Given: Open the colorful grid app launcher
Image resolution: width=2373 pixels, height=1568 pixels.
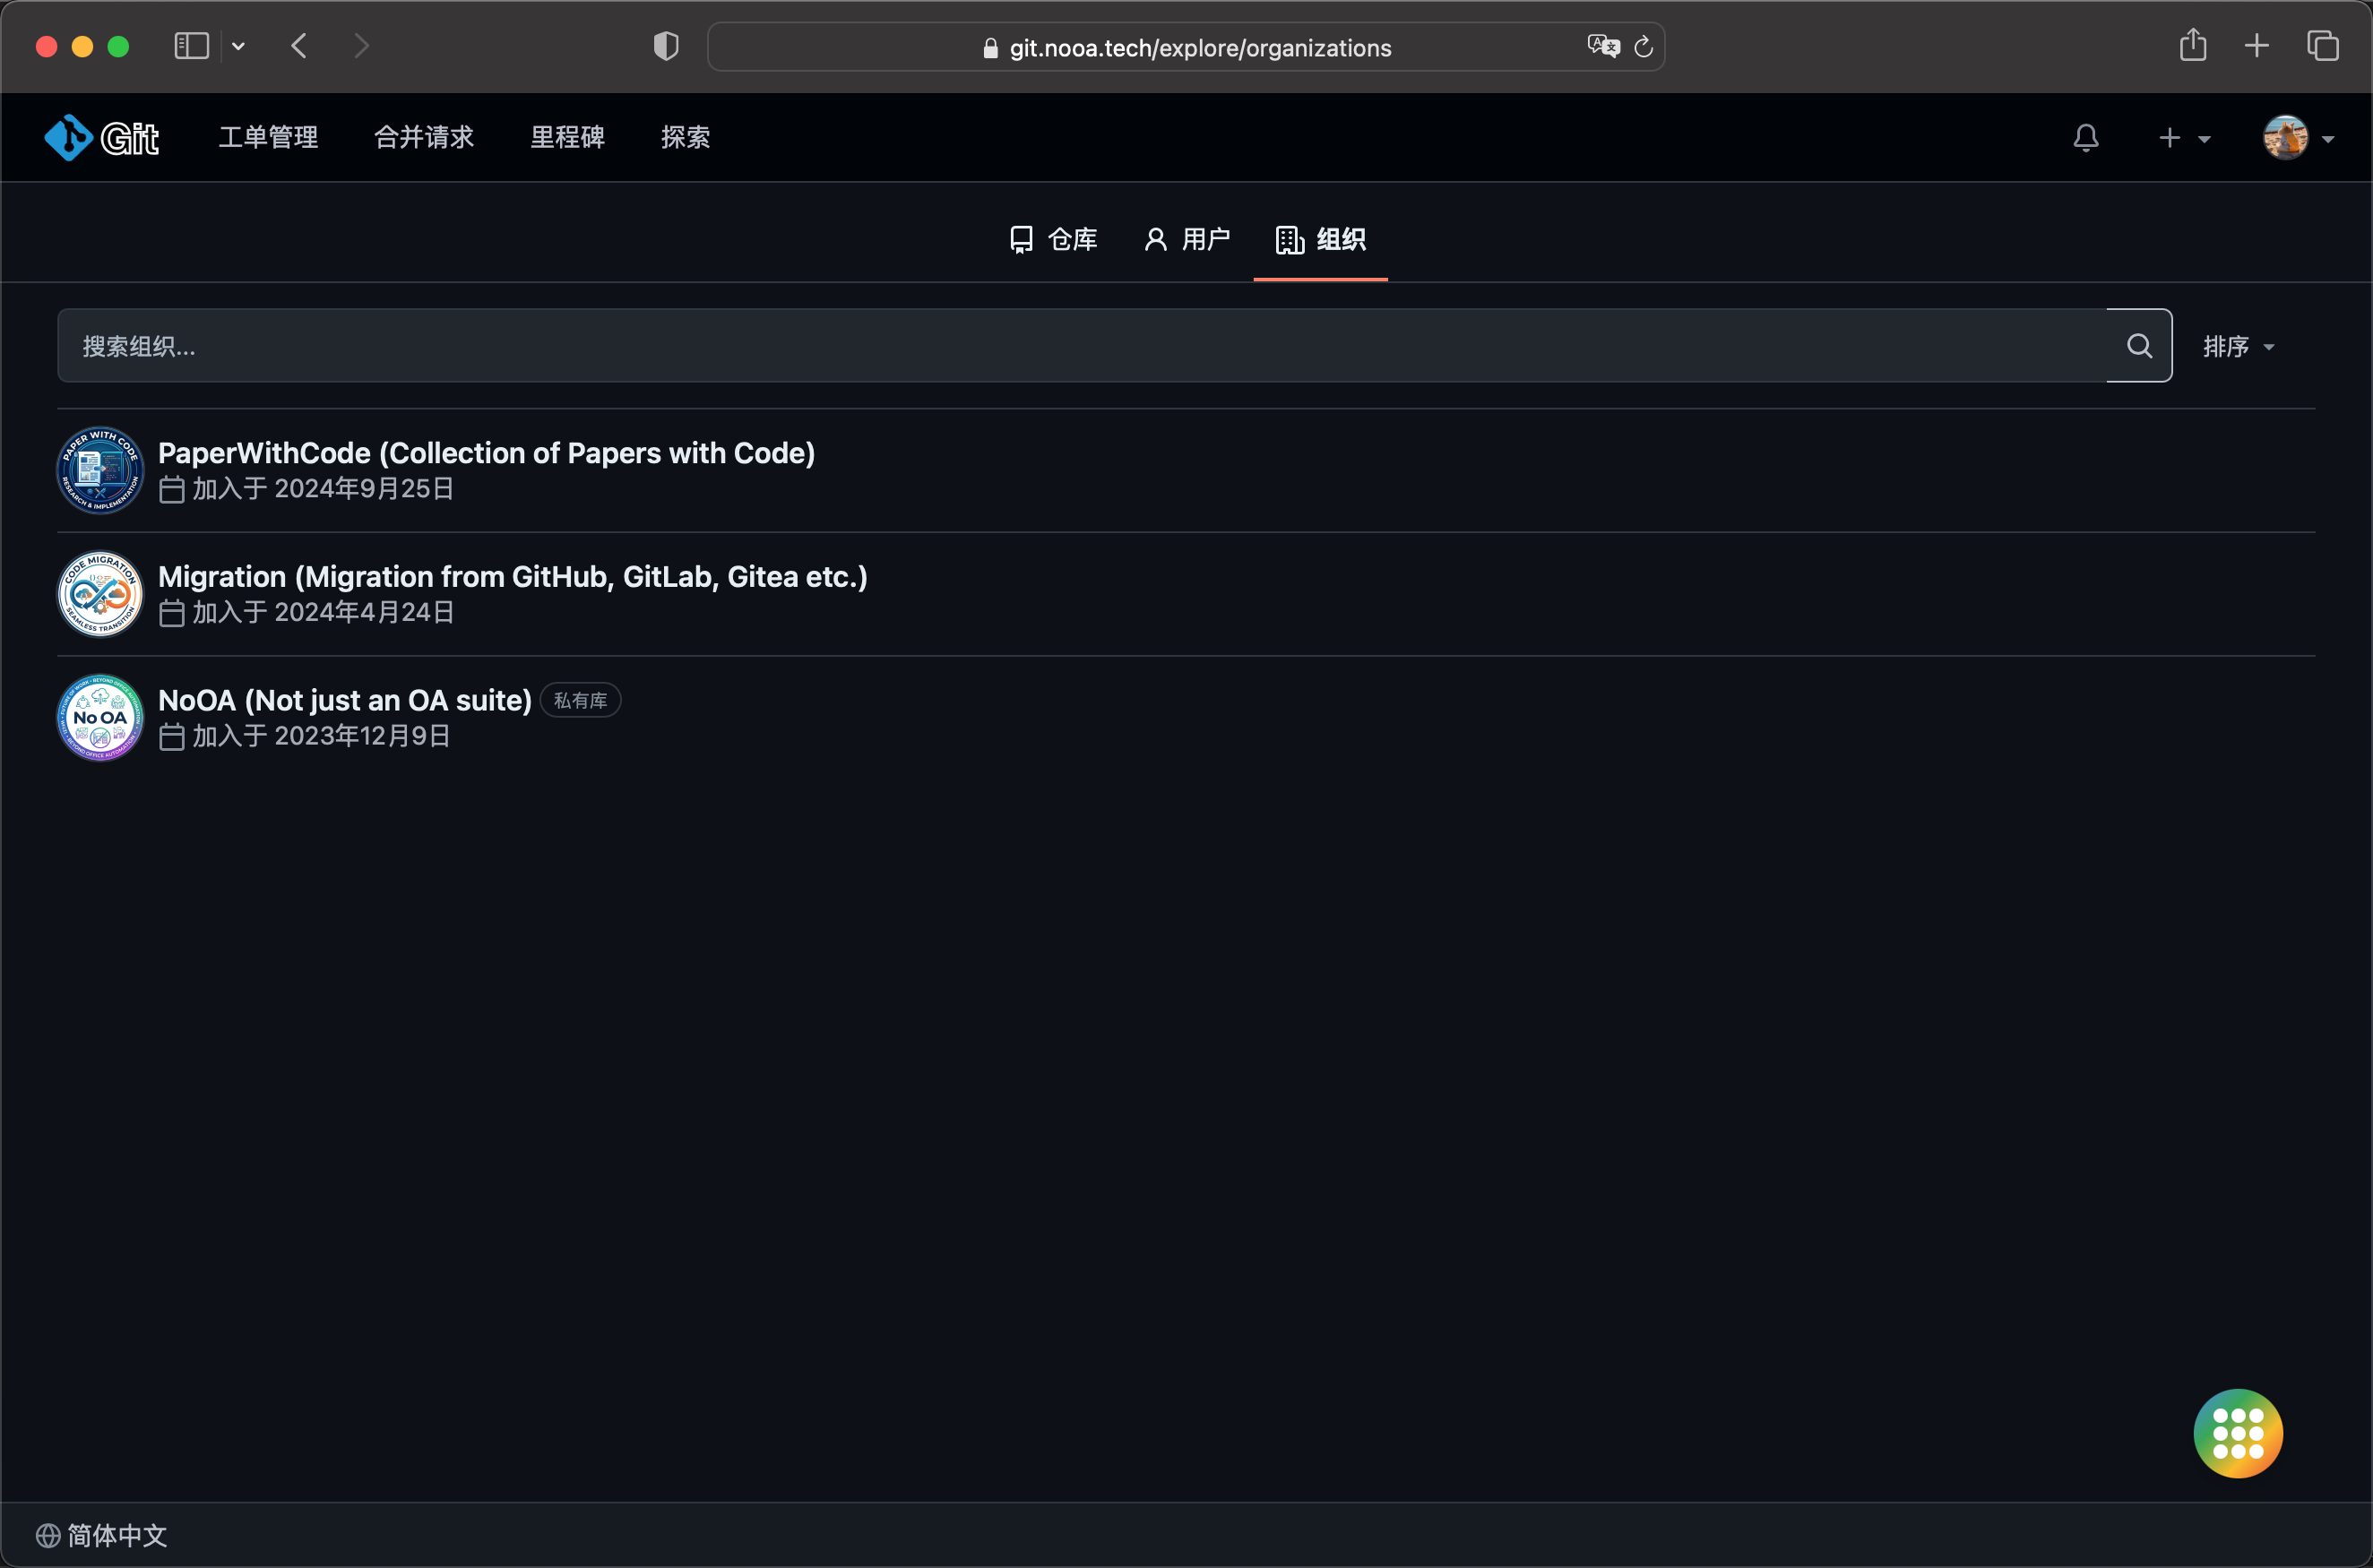Looking at the screenshot, I should 2237,1432.
